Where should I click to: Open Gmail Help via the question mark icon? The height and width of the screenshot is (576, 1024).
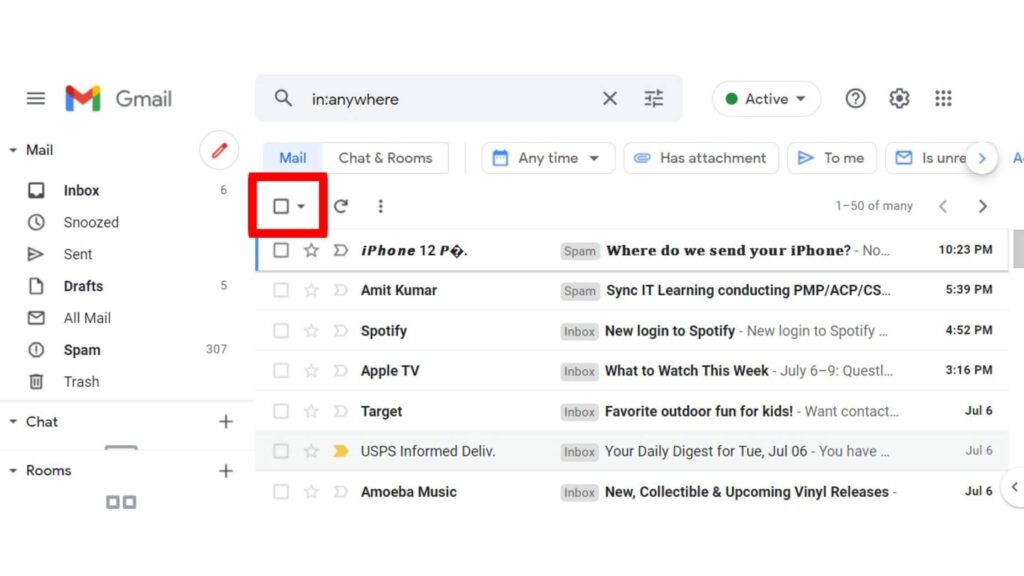coord(855,98)
